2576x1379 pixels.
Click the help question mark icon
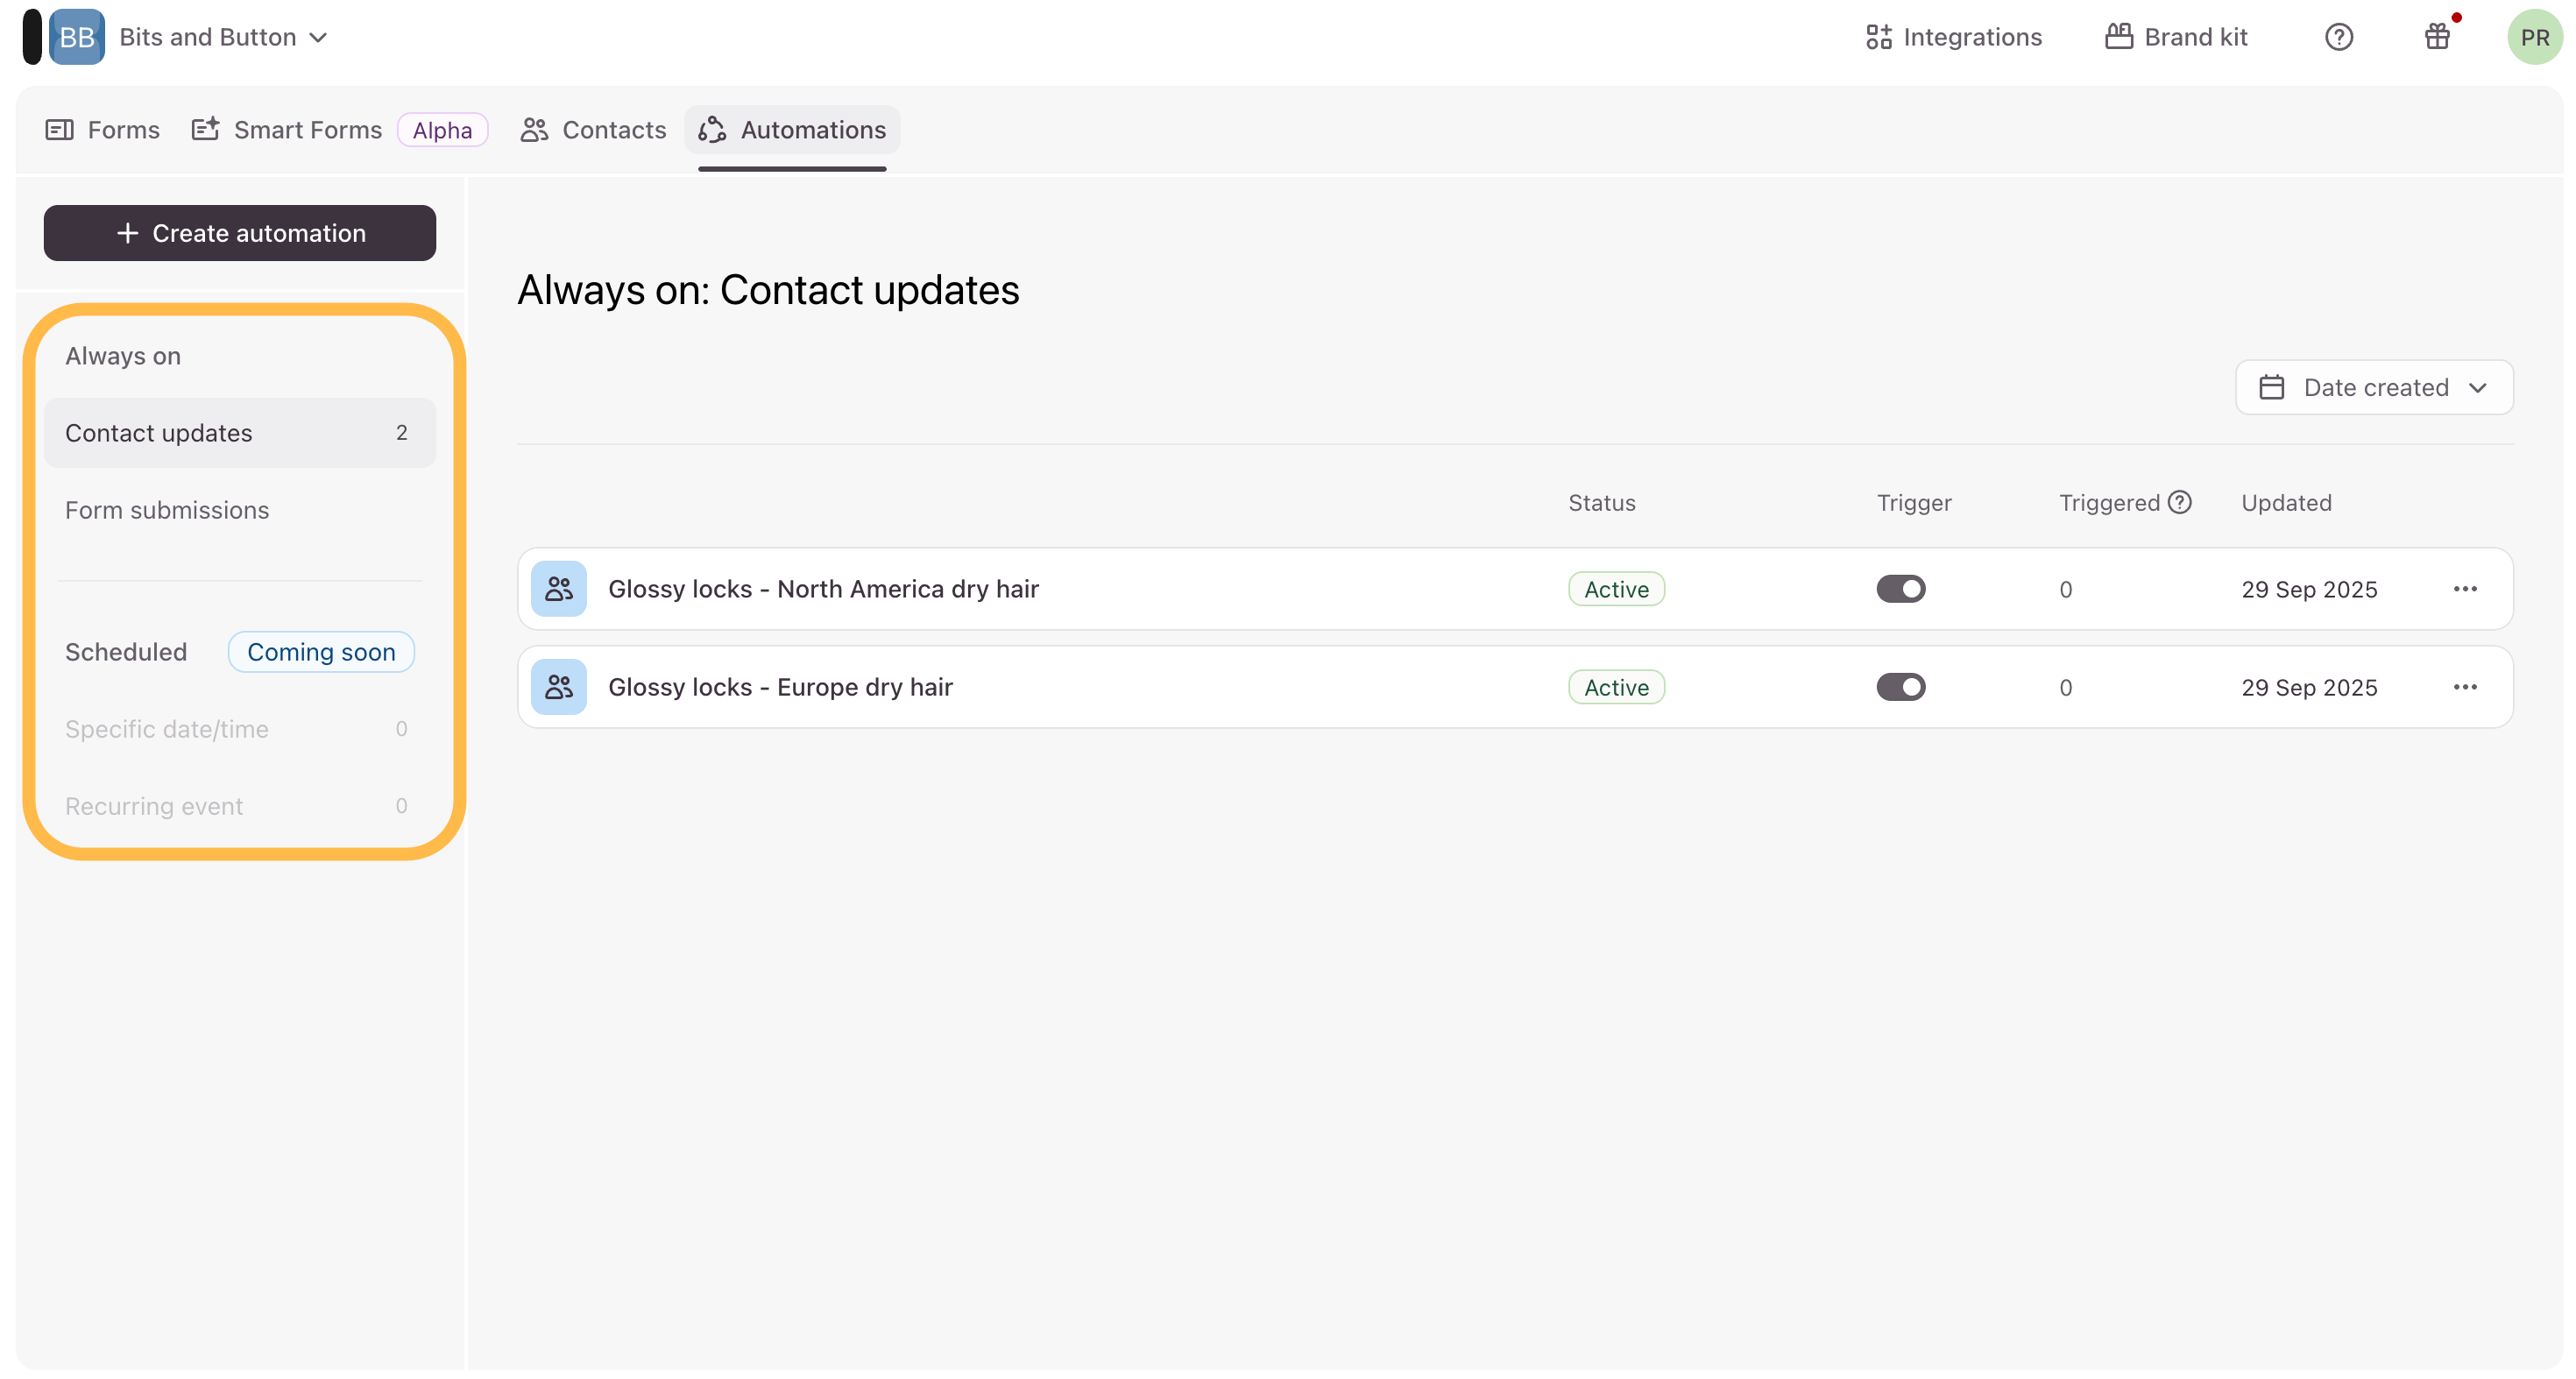[2338, 37]
